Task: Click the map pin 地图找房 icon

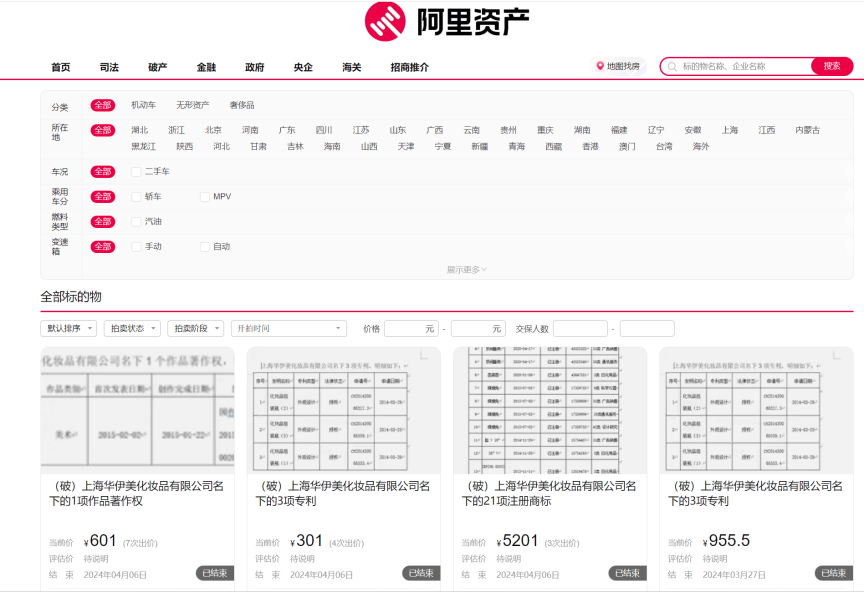Action: (600, 66)
